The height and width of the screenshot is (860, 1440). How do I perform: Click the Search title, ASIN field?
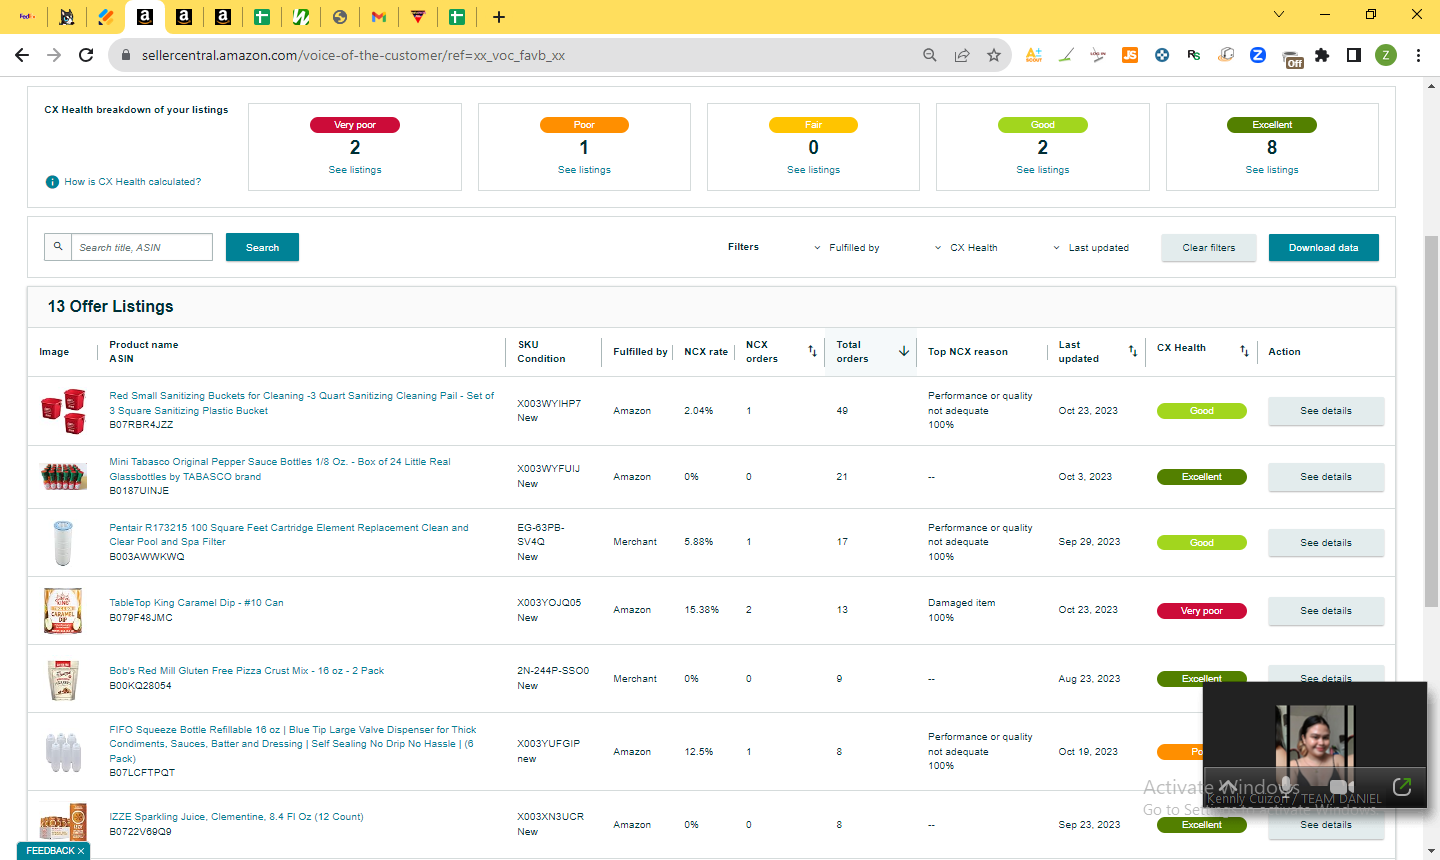pyautogui.click(x=142, y=247)
